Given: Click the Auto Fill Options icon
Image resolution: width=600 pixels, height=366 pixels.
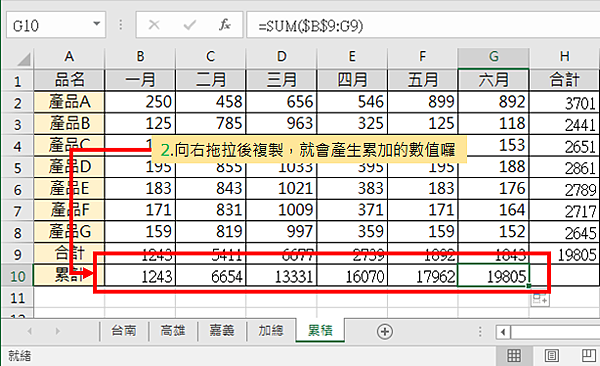Looking at the screenshot, I should pyautogui.click(x=540, y=299).
